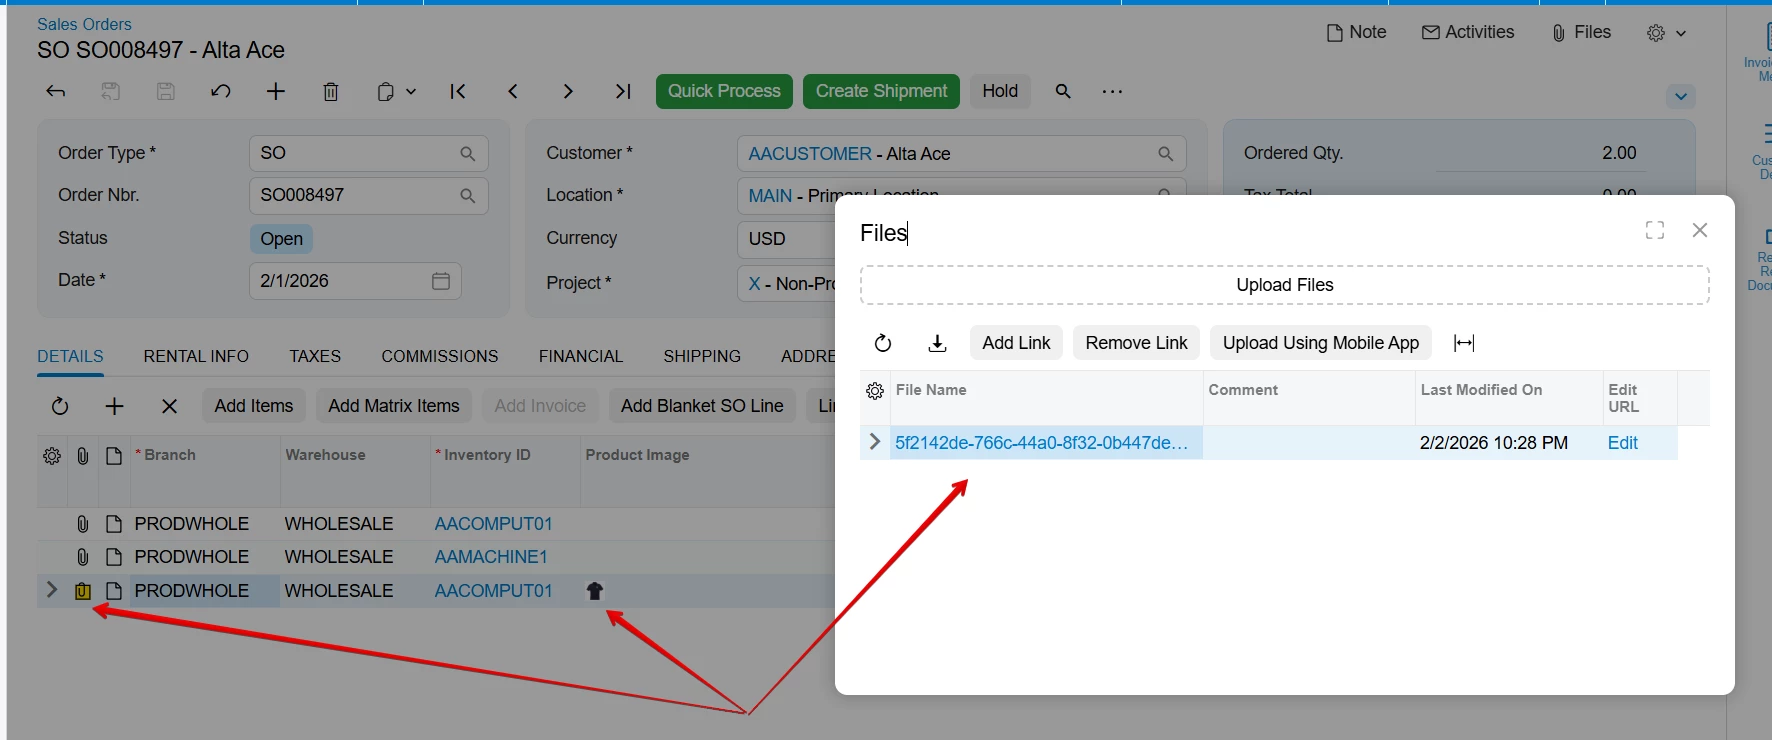Click Add Matrix Items button
1772x740 pixels.
coord(394,406)
